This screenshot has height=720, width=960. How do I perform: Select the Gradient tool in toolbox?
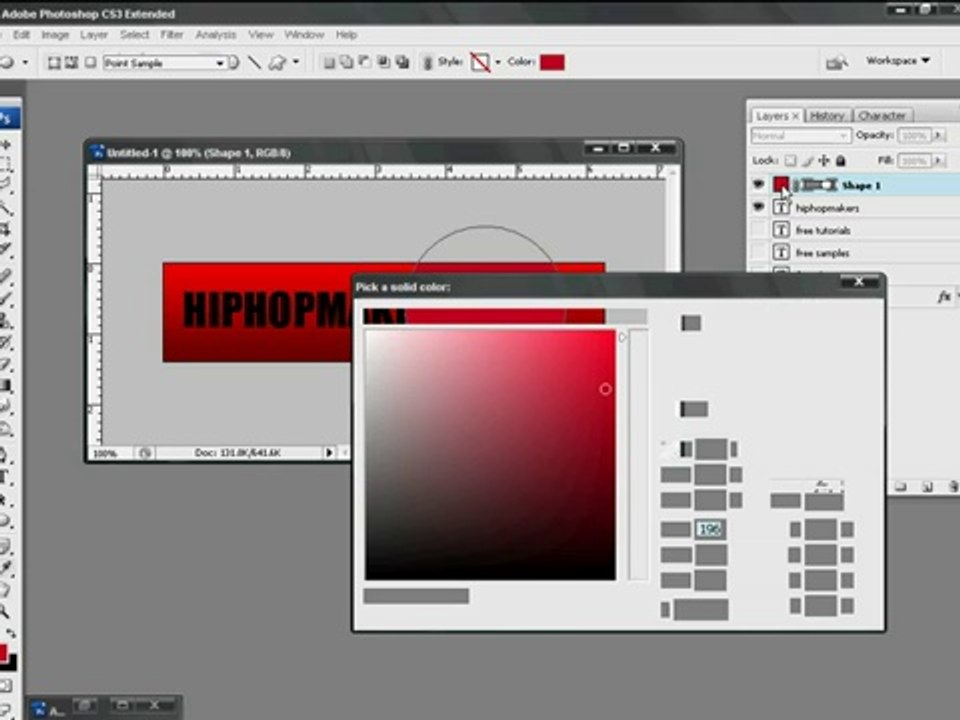coord(6,386)
